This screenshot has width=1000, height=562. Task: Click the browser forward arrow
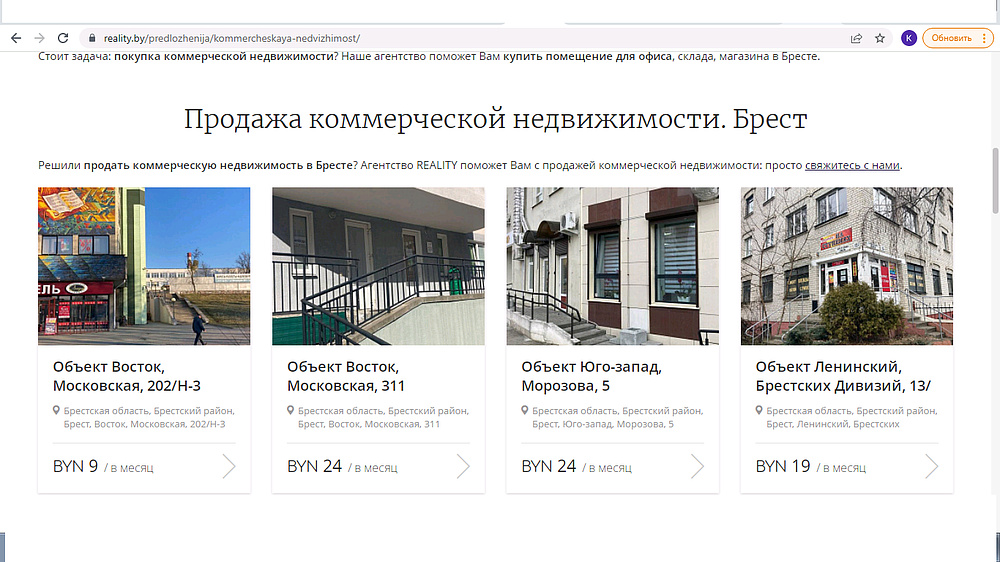tap(39, 38)
